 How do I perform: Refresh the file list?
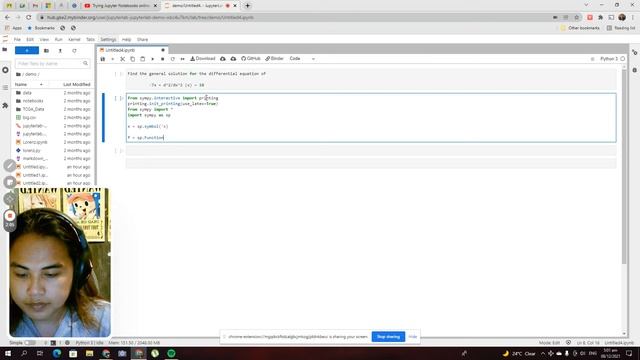point(74,51)
